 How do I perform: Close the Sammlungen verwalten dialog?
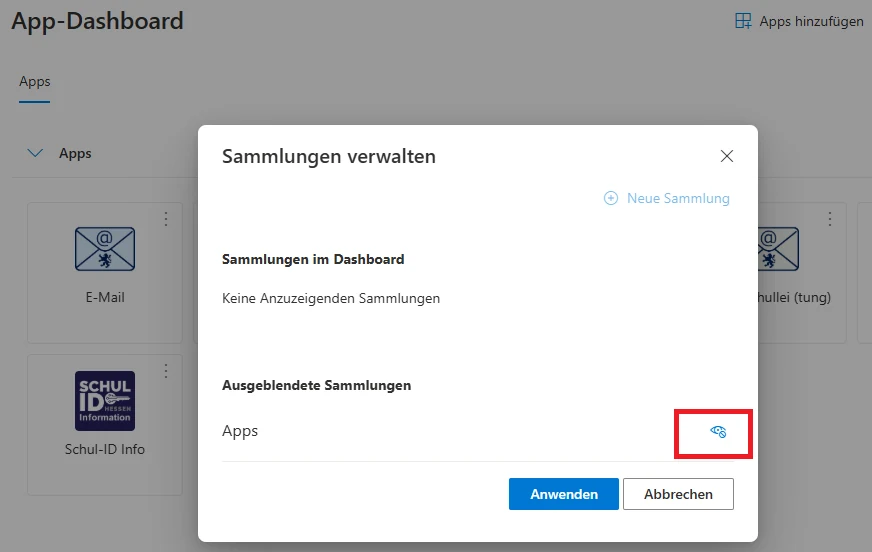coord(726,156)
